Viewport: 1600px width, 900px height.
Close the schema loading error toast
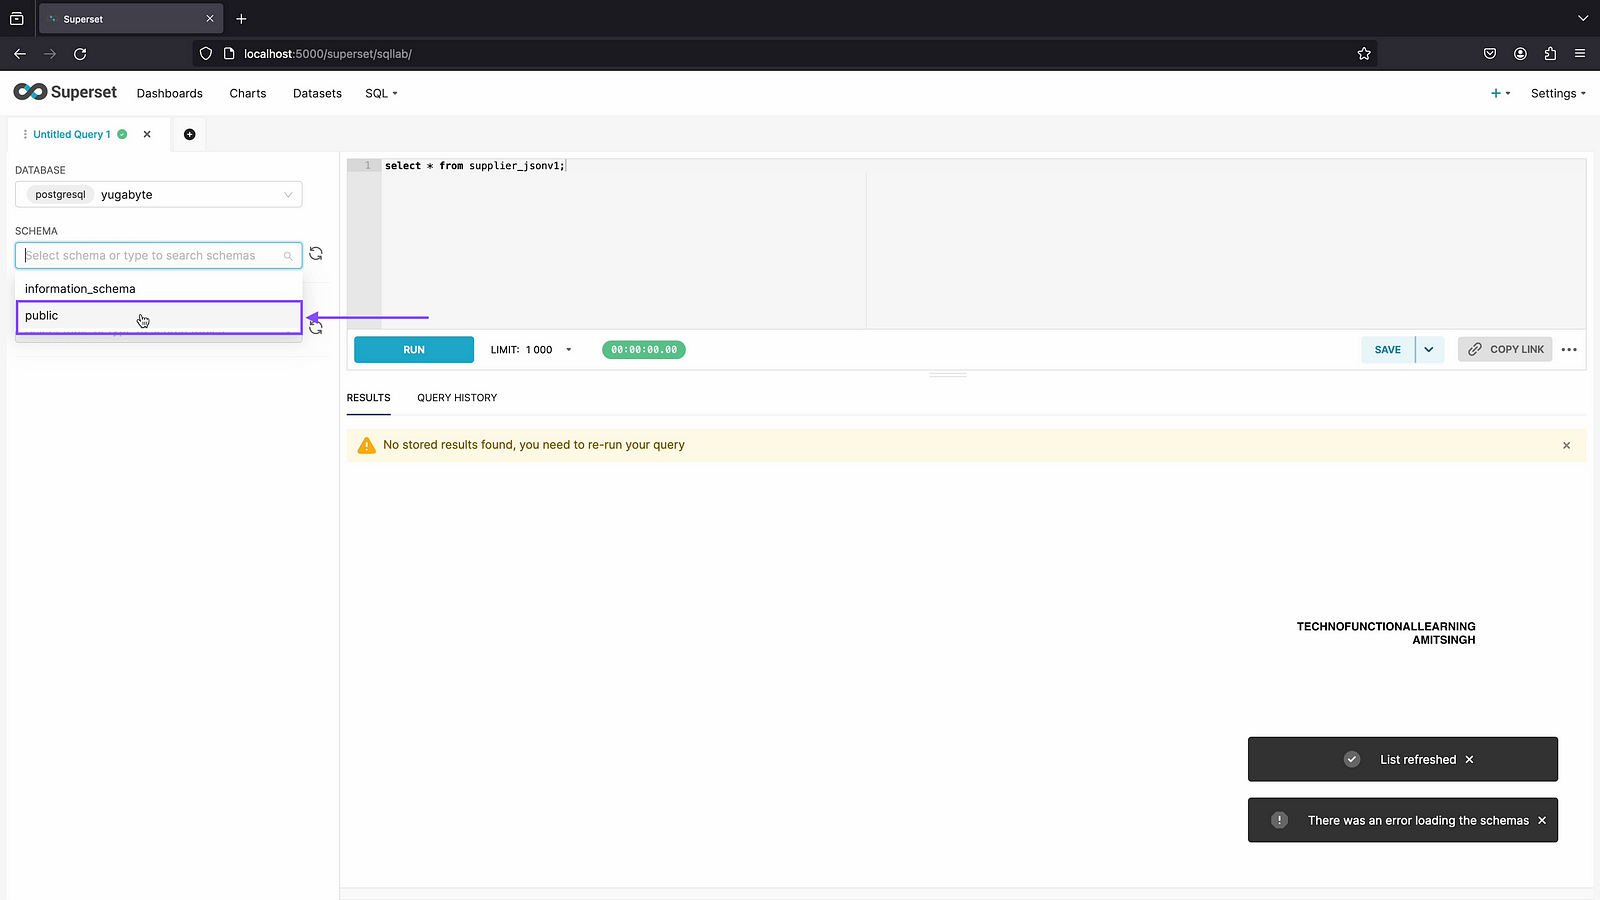click(x=1542, y=821)
